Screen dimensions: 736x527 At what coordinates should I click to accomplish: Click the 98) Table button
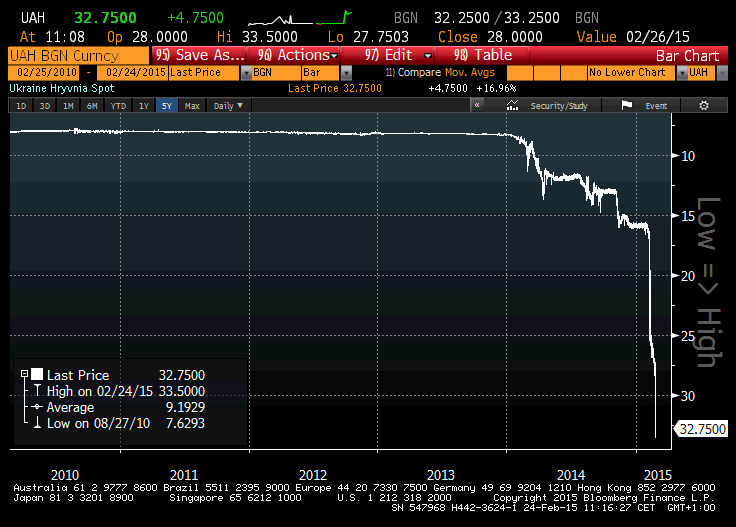tap(483, 55)
